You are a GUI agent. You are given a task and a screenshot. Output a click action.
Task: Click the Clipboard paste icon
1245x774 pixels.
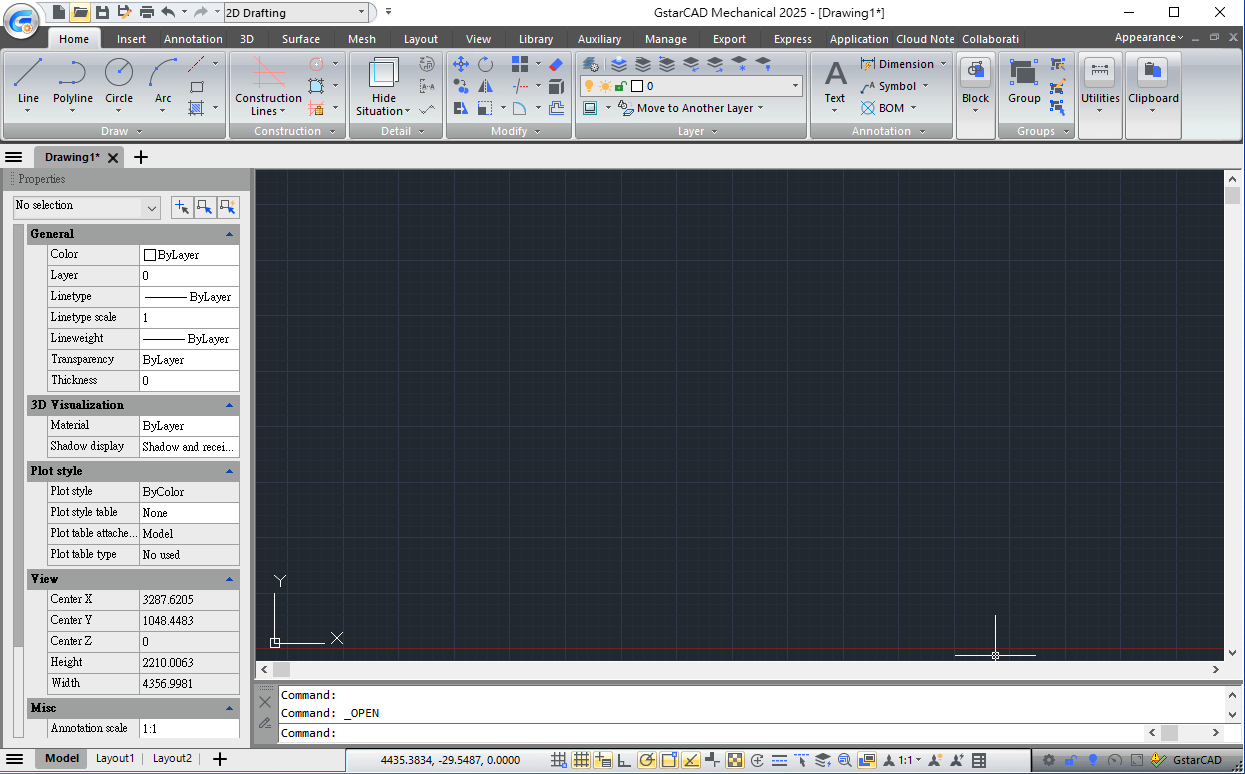pos(1153,72)
